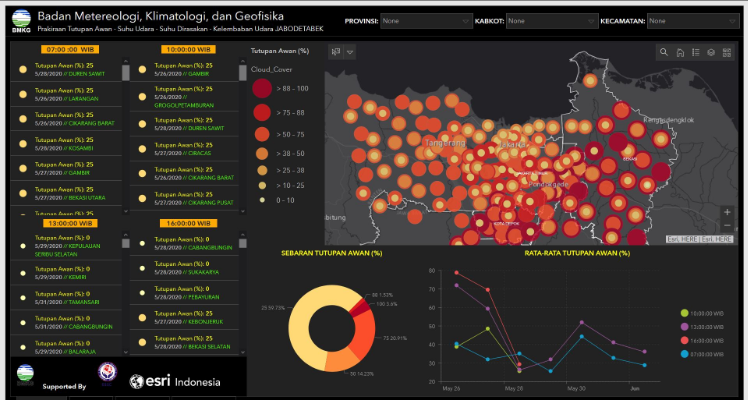Click the Esri, HERE map attribution
The height and width of the screenshot is (400, 748).
click(699, 239)
